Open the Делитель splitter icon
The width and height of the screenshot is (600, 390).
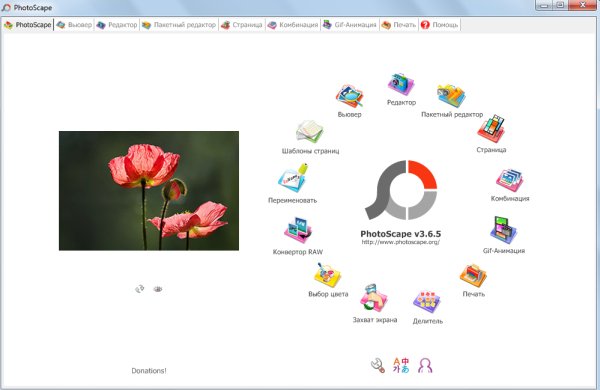pyautogui.click(x=427, y=302)
